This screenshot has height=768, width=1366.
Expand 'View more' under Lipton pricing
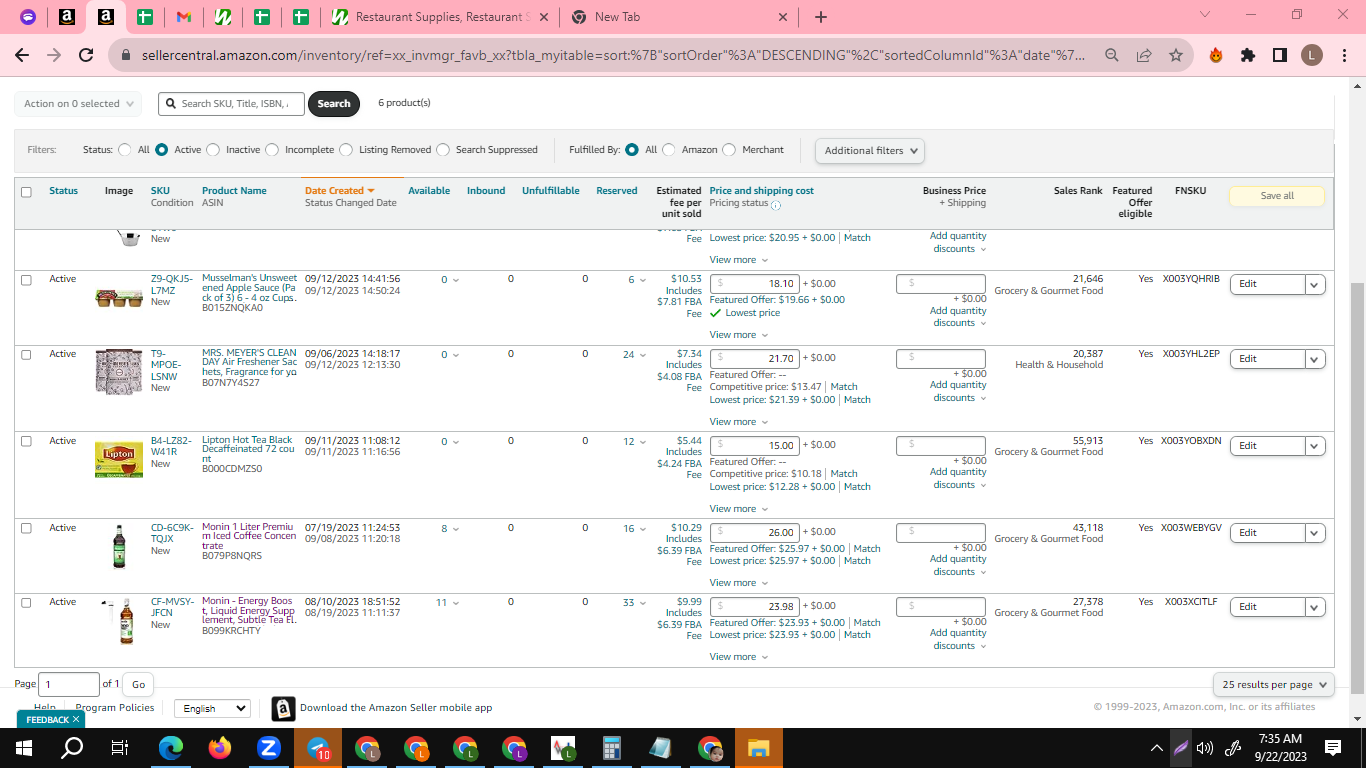click(x=739, y=509)
